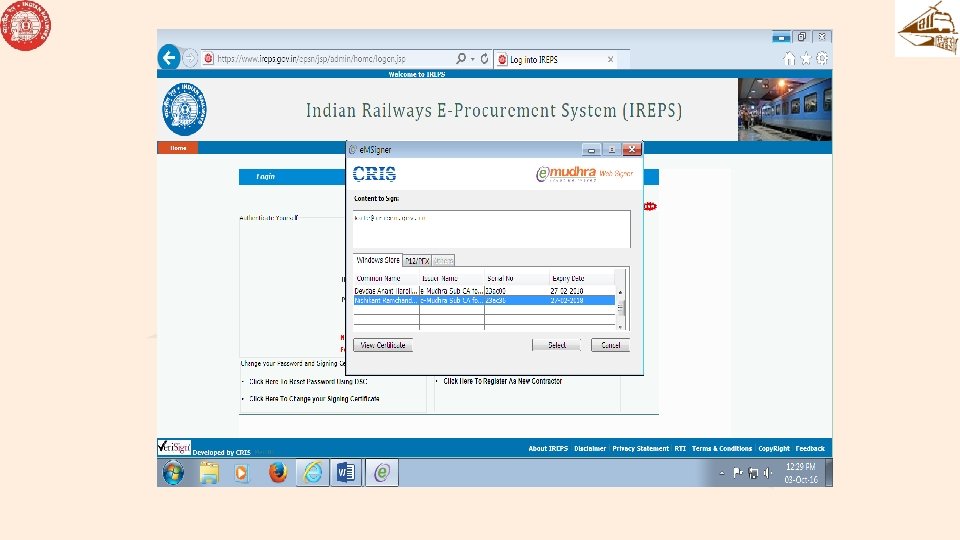Close the eMSigner dialog window
The width and height of the screenshot is (960, 540).
(x=632, y=149)
